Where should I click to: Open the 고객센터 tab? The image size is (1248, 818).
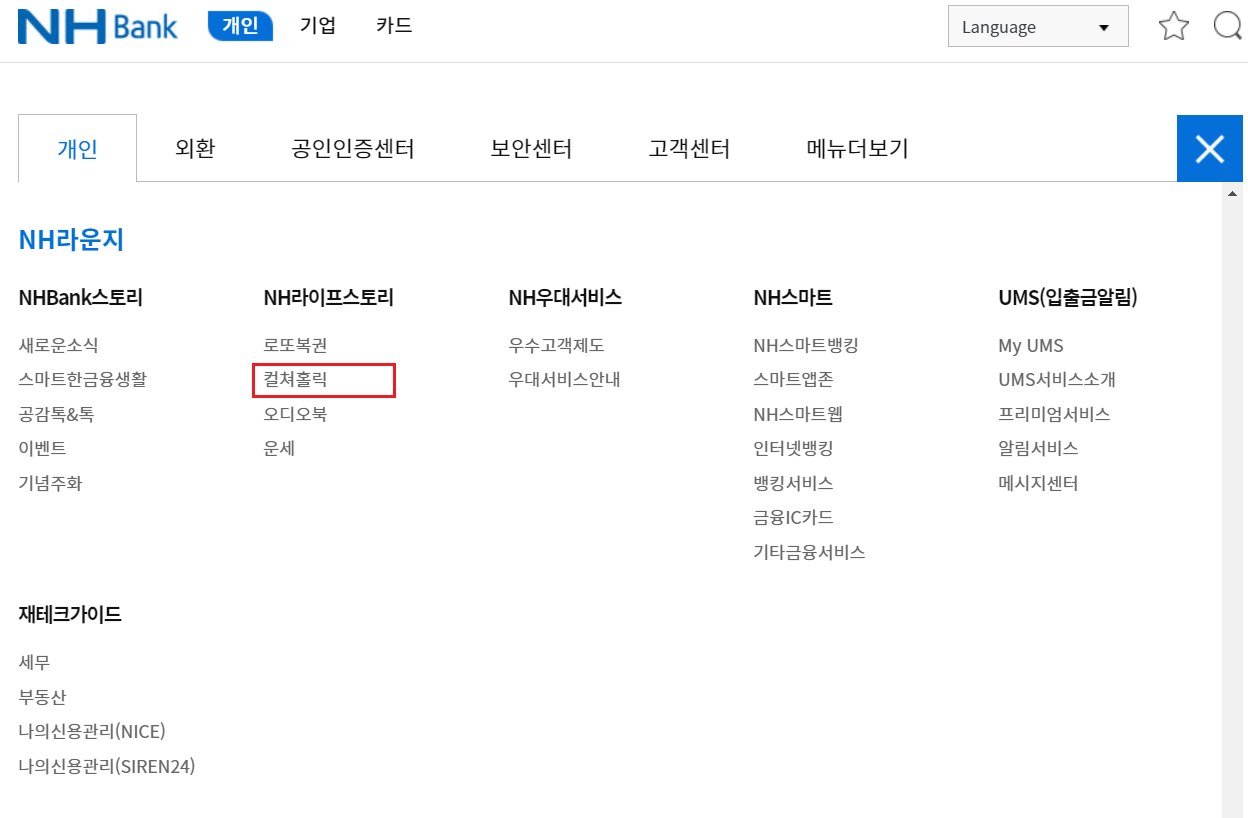click(689, 149)
